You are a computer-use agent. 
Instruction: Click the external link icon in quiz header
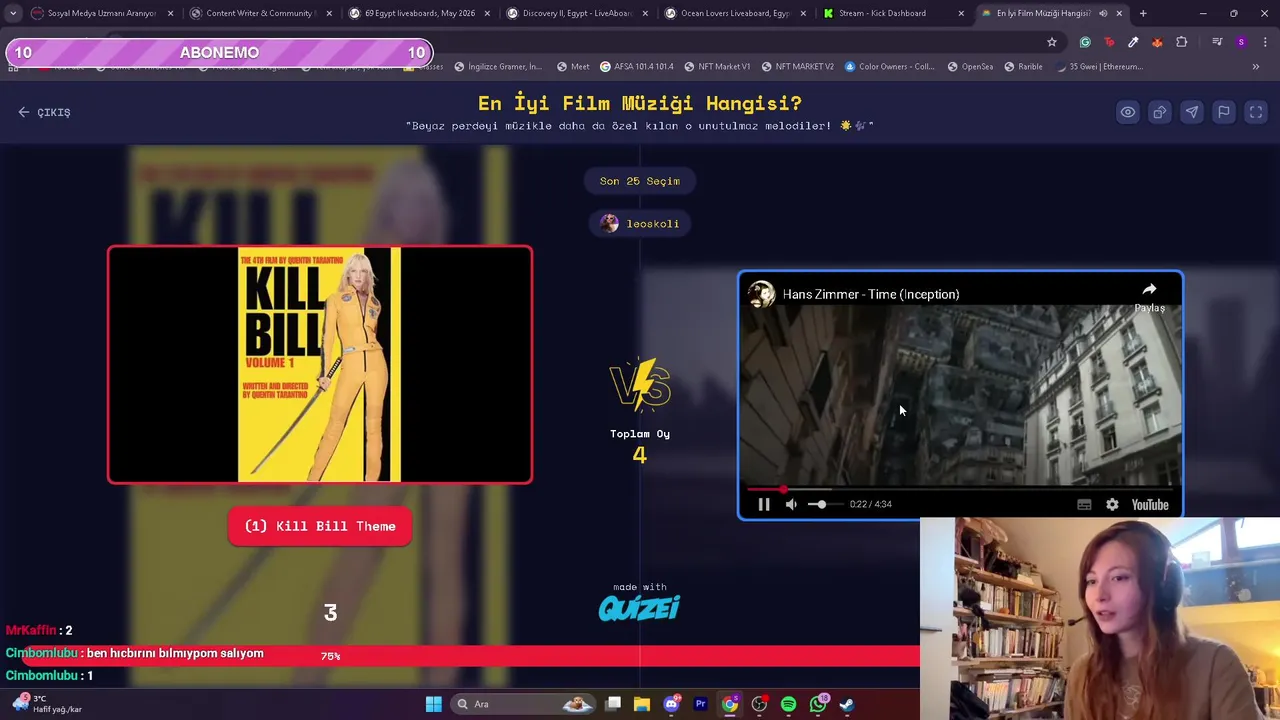click(1160, 112)
